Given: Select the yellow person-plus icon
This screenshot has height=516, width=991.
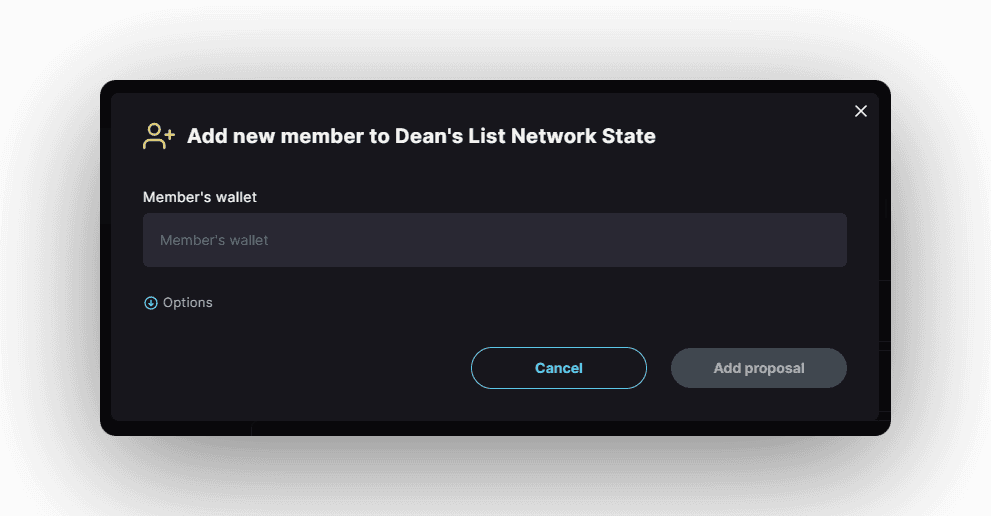Looking at the screenshot, I should tap(159, 136).
